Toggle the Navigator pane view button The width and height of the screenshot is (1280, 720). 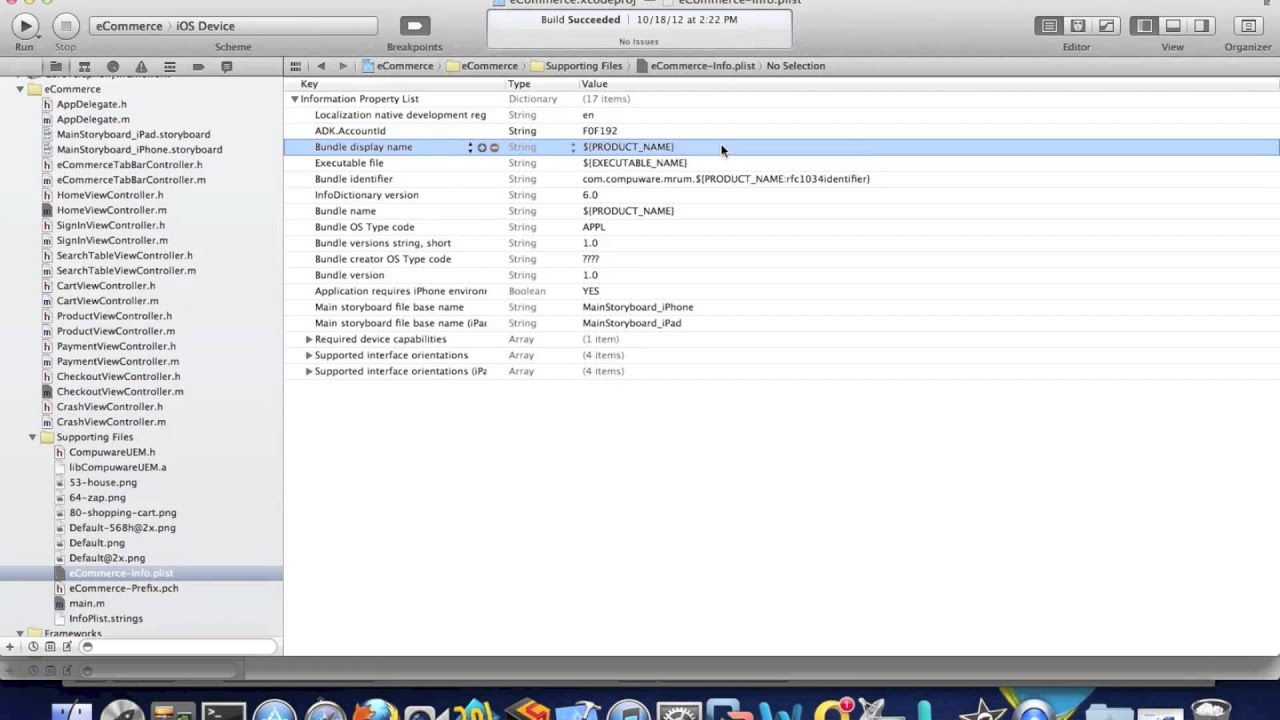tap(1145, 26)
